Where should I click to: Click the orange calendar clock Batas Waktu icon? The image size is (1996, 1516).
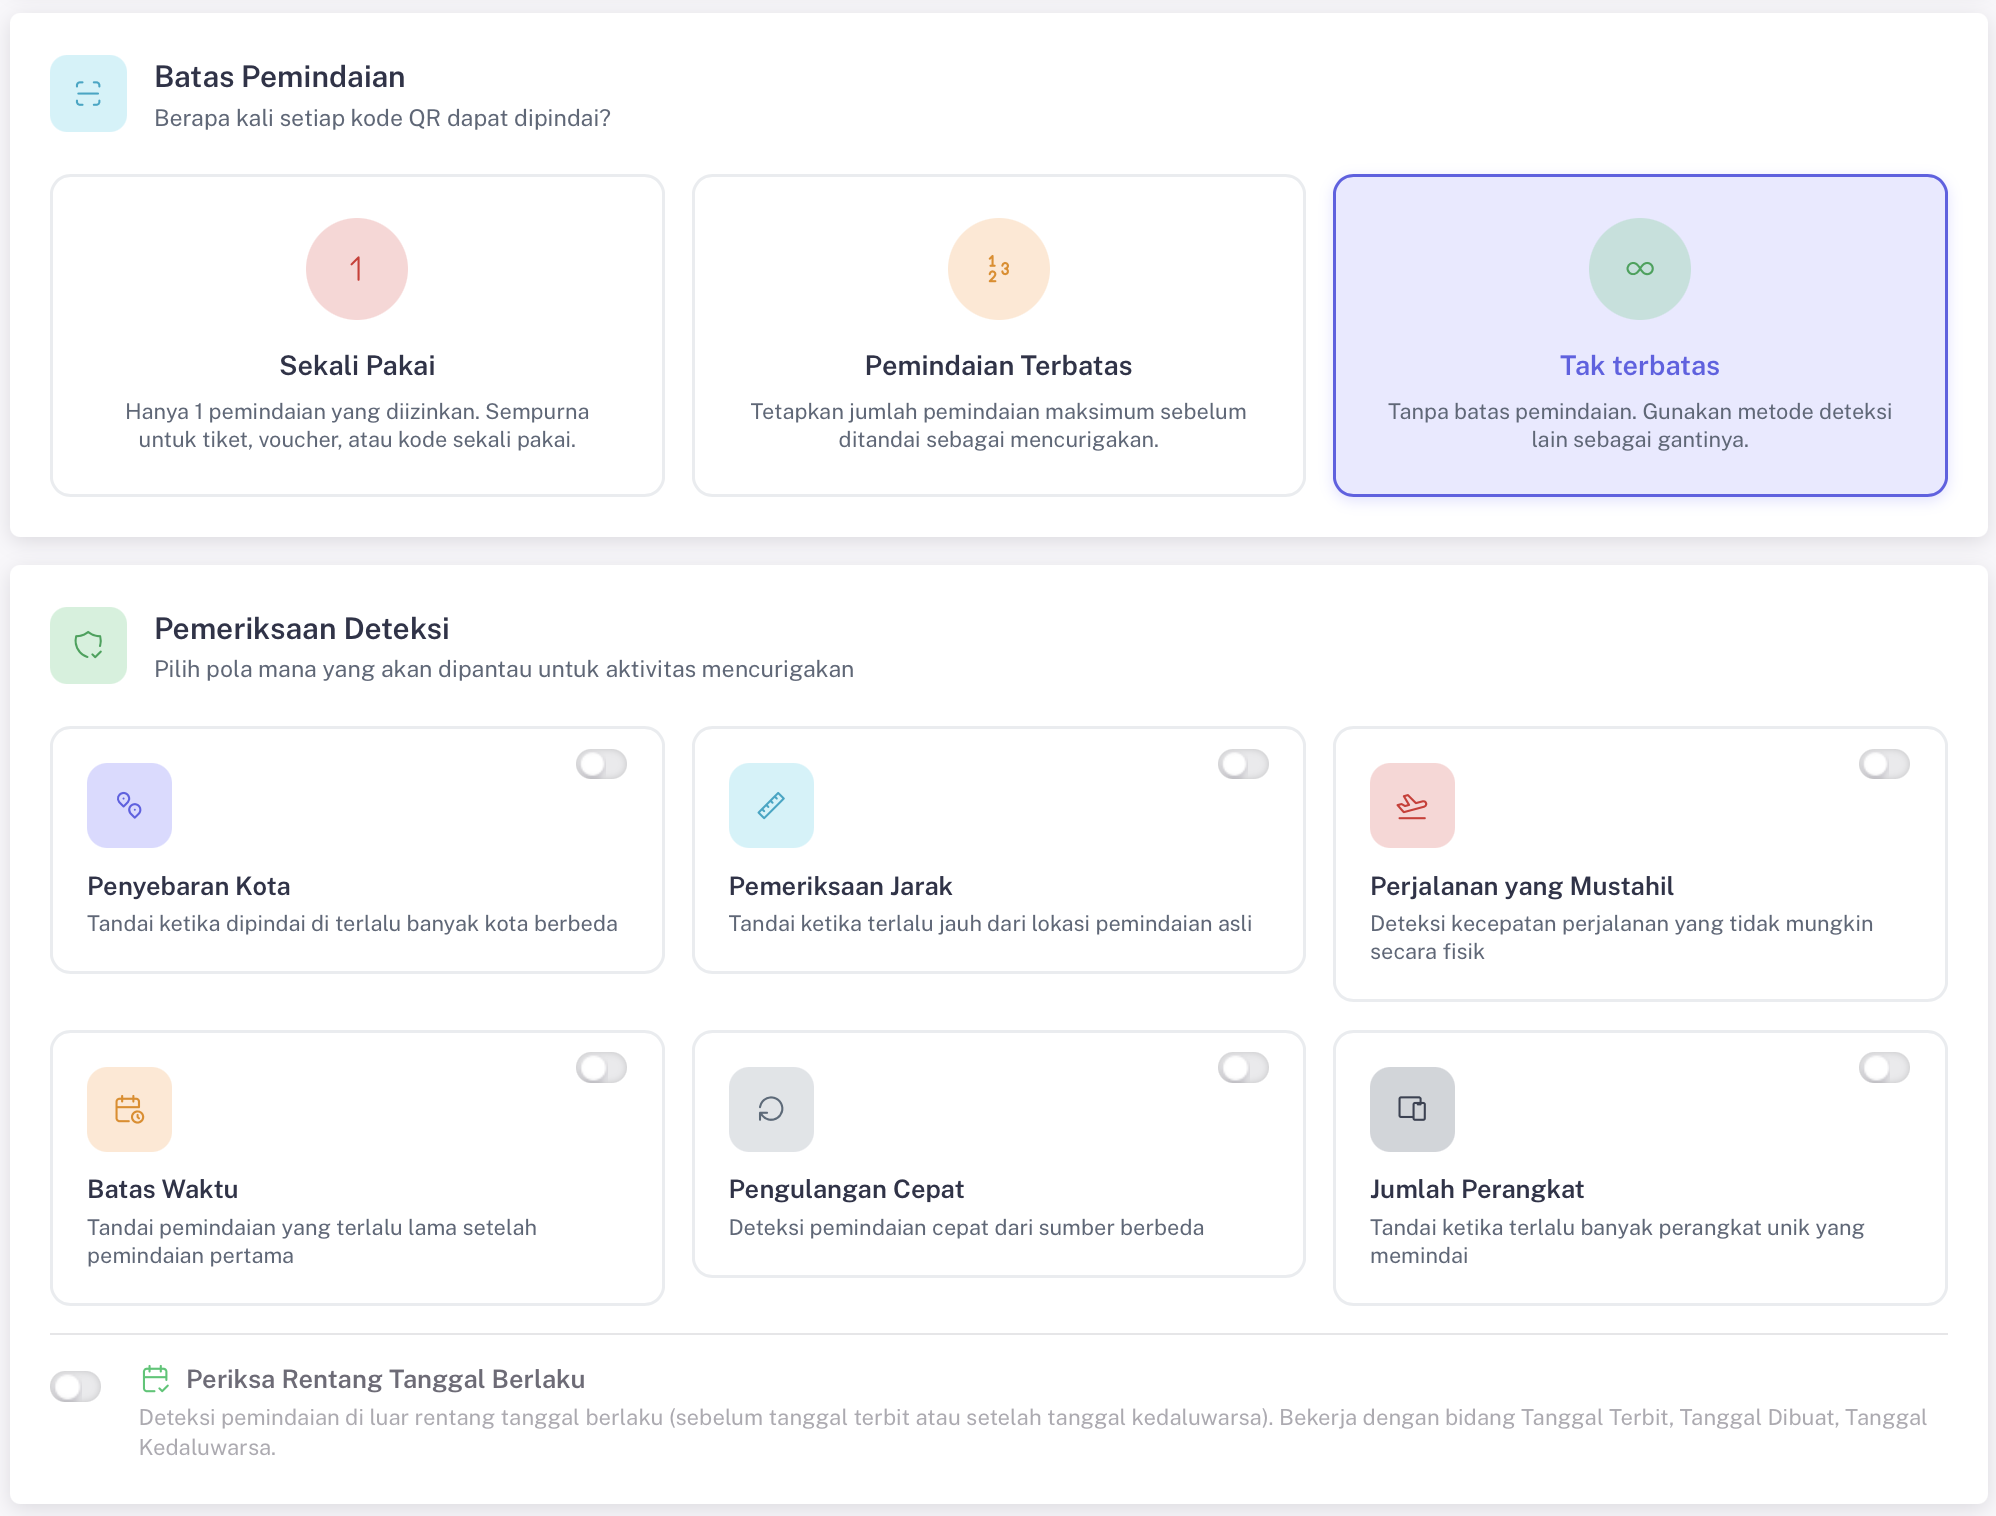(x=129, y=1109)
